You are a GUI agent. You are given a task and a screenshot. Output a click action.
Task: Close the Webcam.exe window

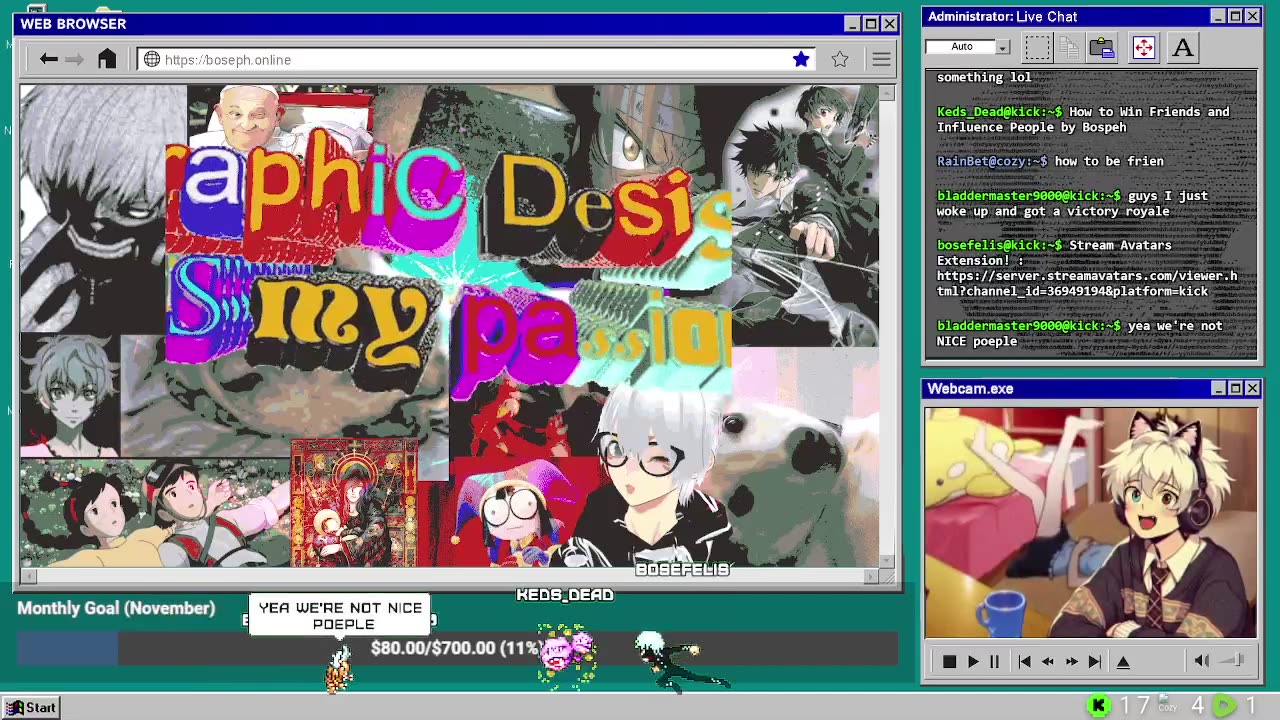1253,388
